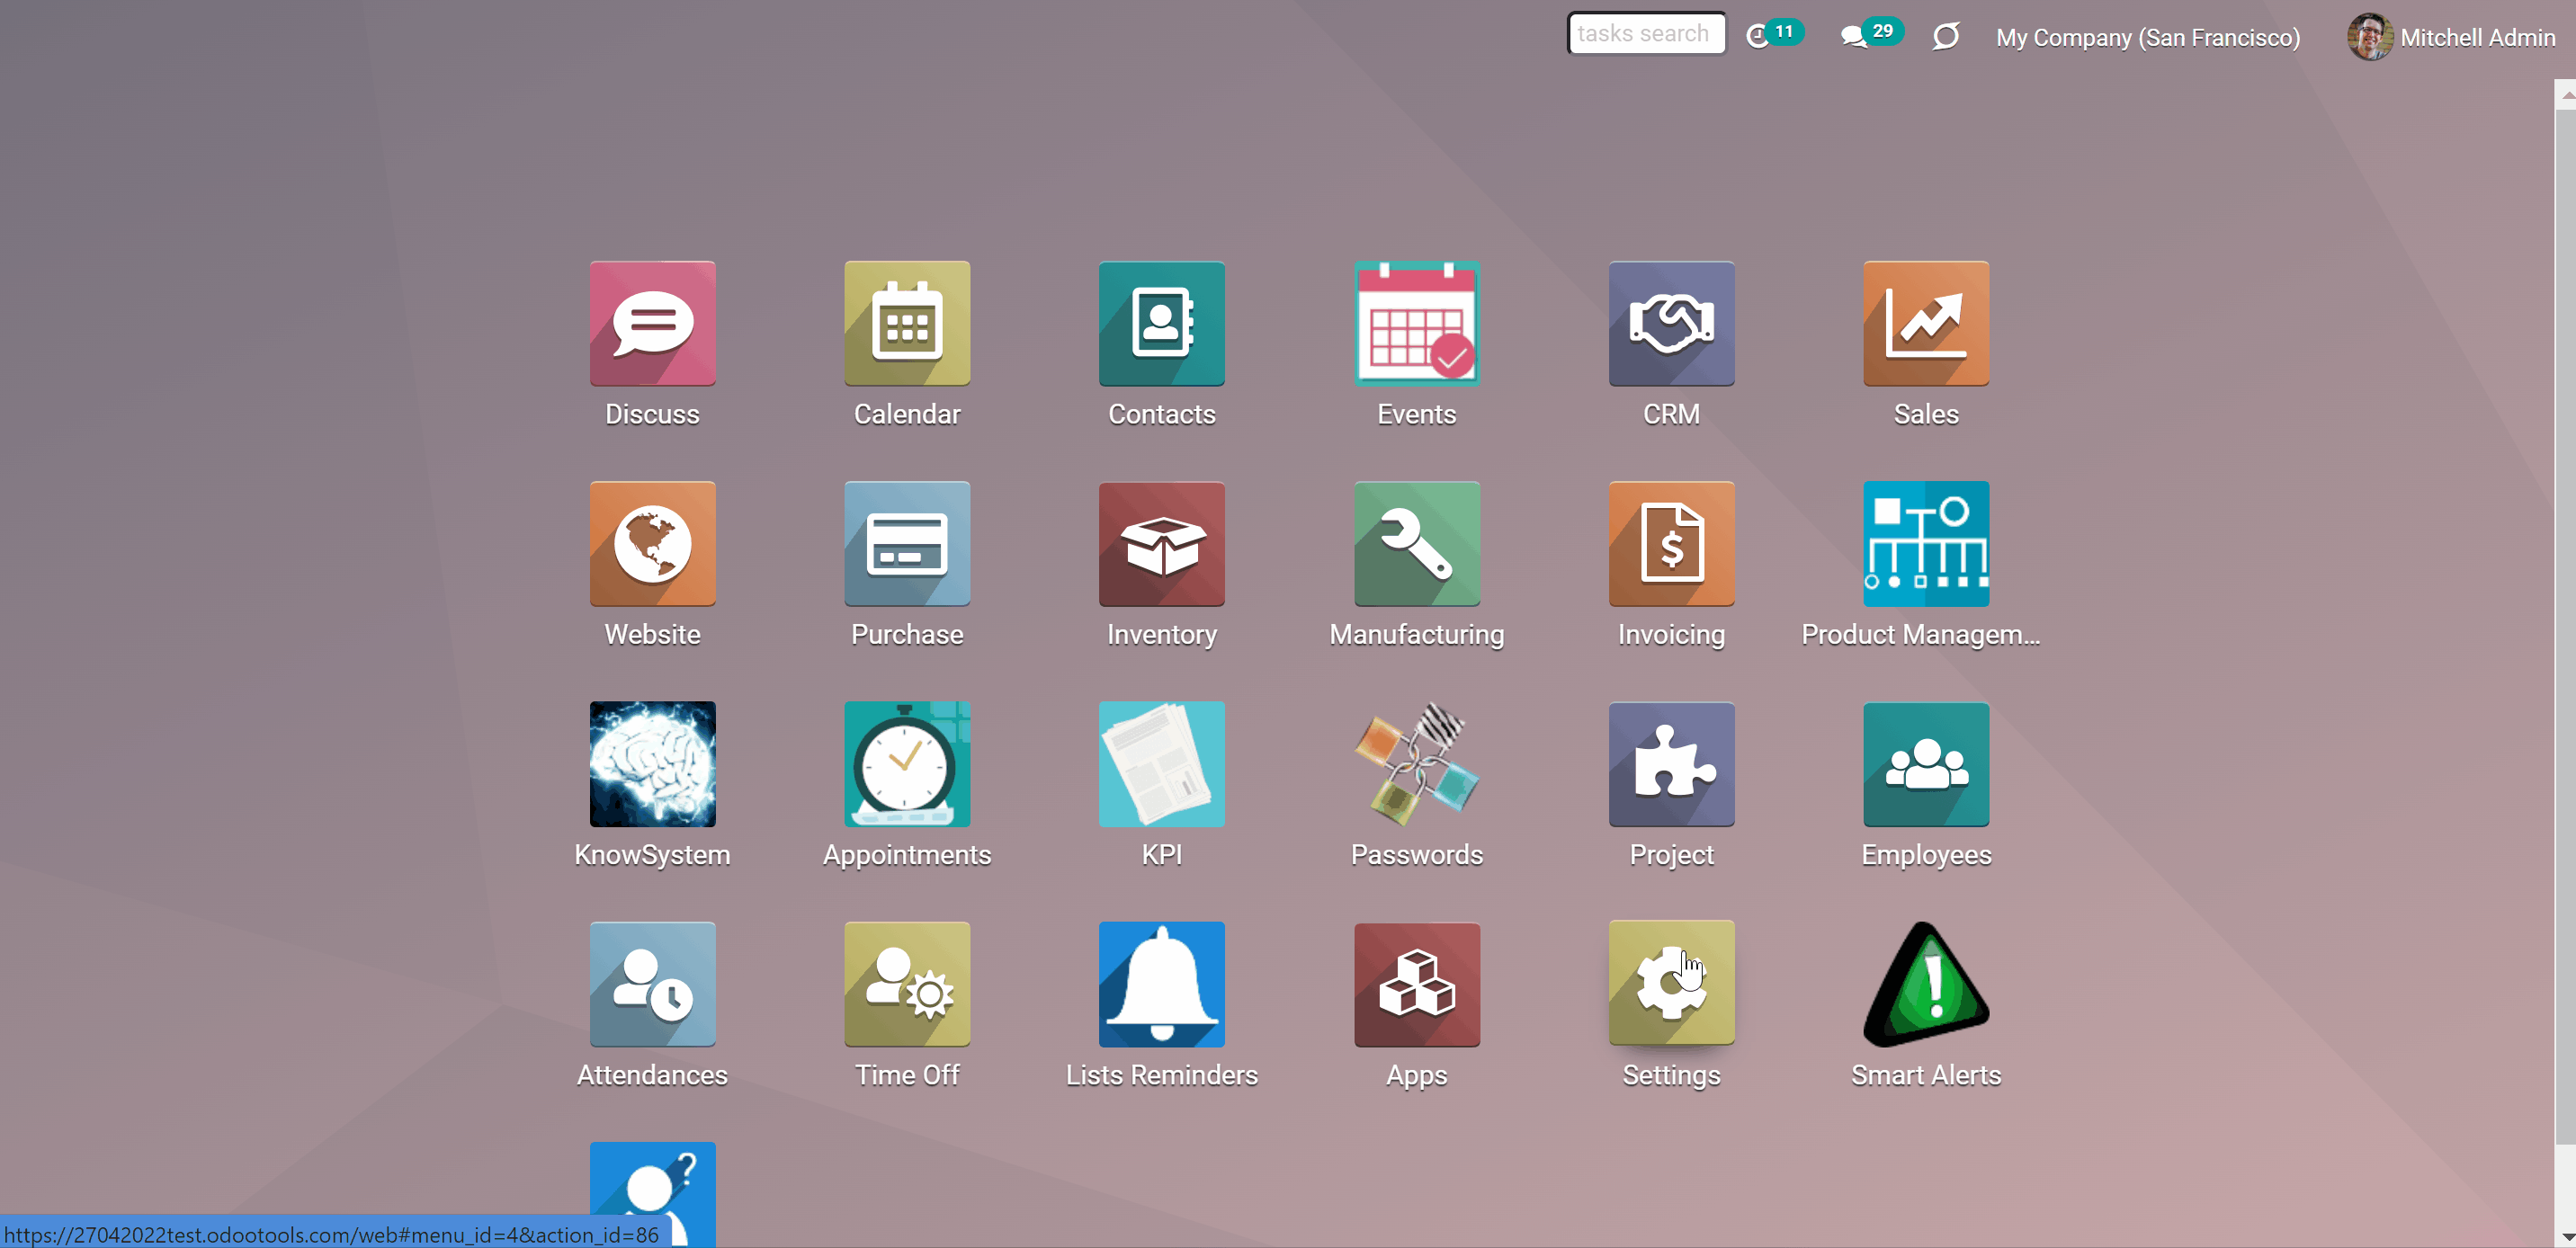Click the scrollbar down arrow
Image resolution: width=2576 pixels, height=1248 pixels.
[x=2565, y=1236]
